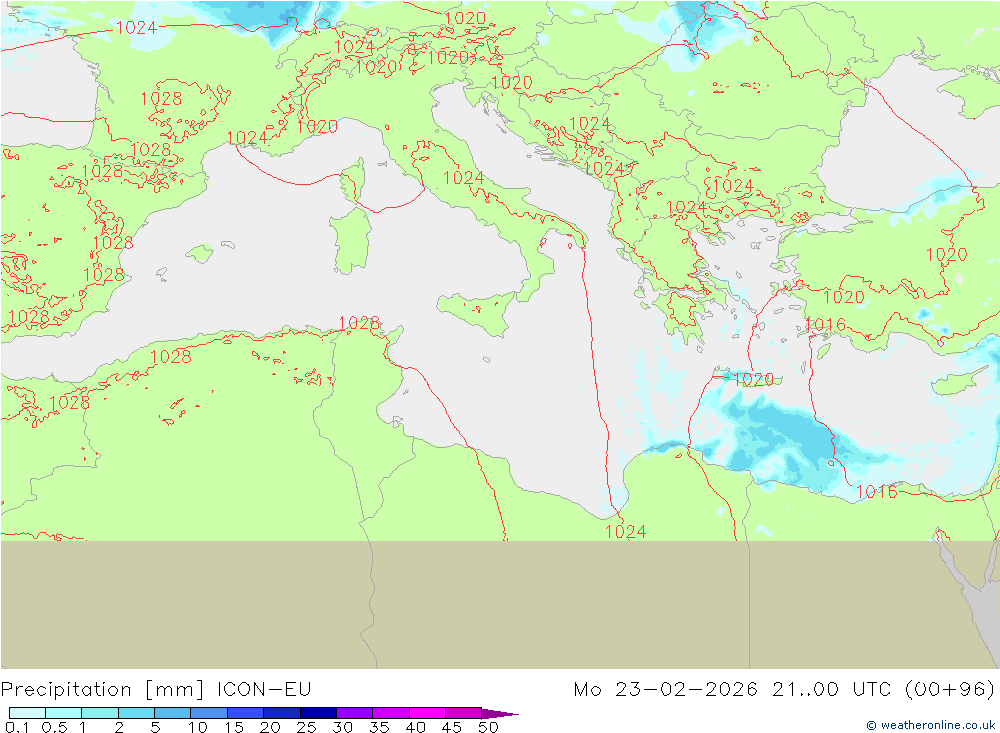Click the 1024 isobar label on Libyan coast
The image size is (1000, 733).
tap(626, 531)
